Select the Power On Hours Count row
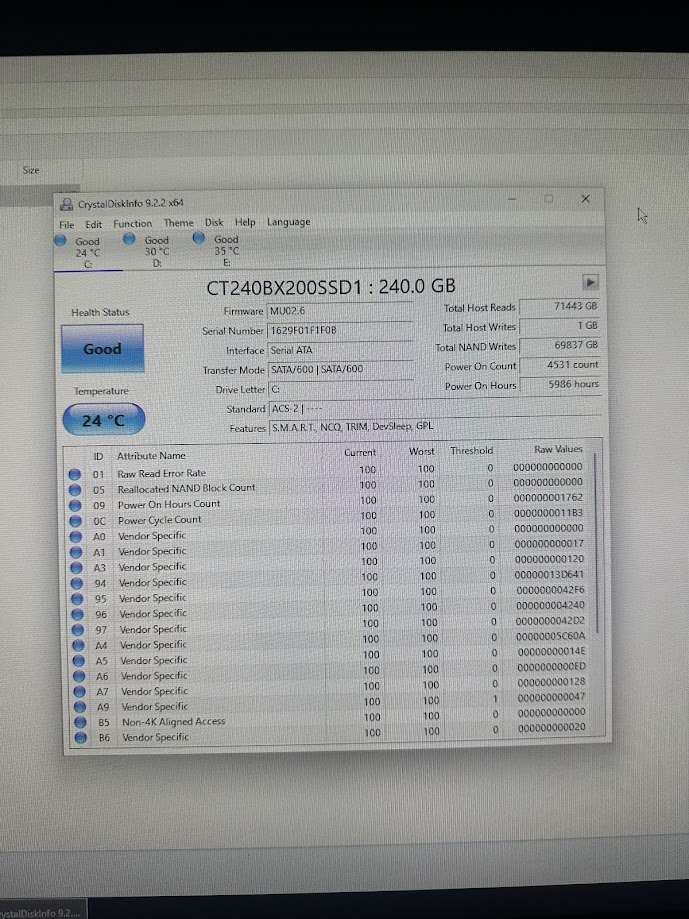This screenshot has width=689, height=919. click(x=330, y=502)
